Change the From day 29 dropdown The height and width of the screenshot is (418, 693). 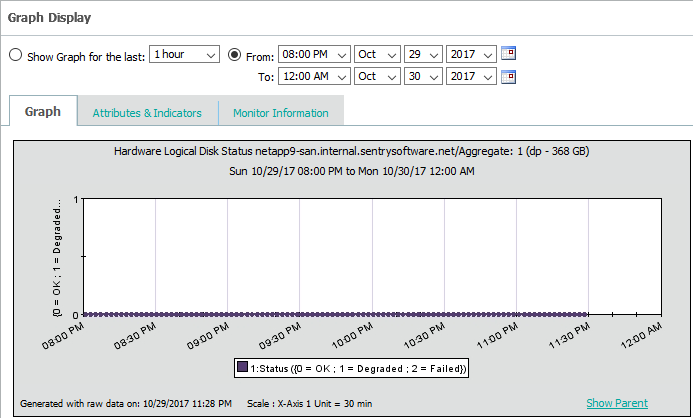(422, 54)
